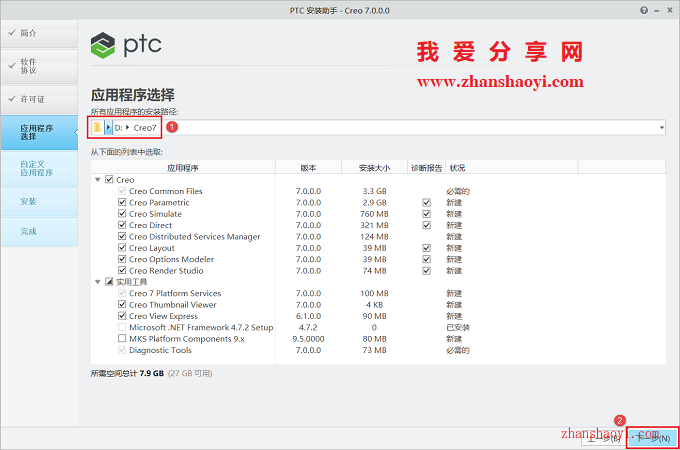Click the 9.5.0000 version value
Screen dimensions: 680x450
[x=308, y=339]
